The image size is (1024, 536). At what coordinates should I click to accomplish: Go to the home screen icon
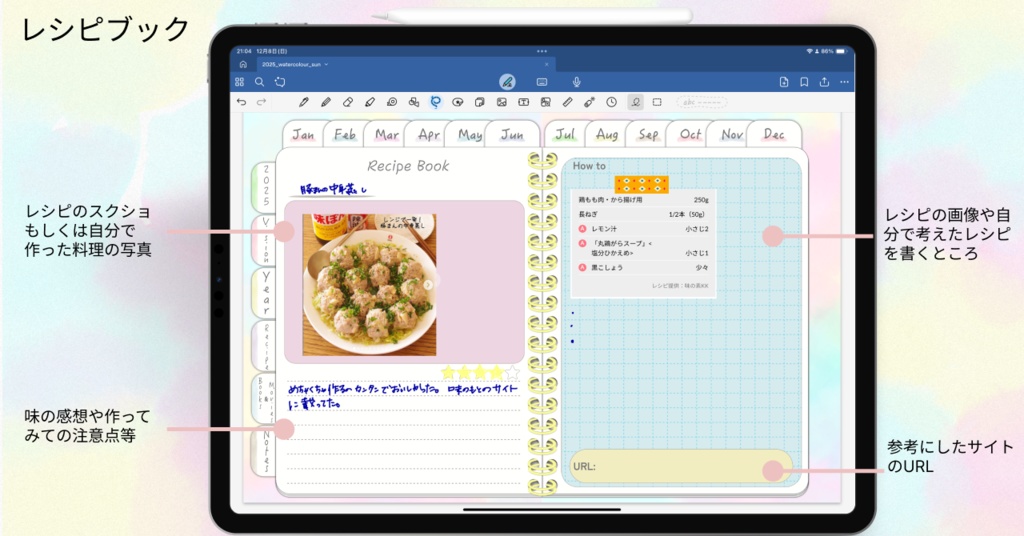pyautogui.click(x=243, y=65)
